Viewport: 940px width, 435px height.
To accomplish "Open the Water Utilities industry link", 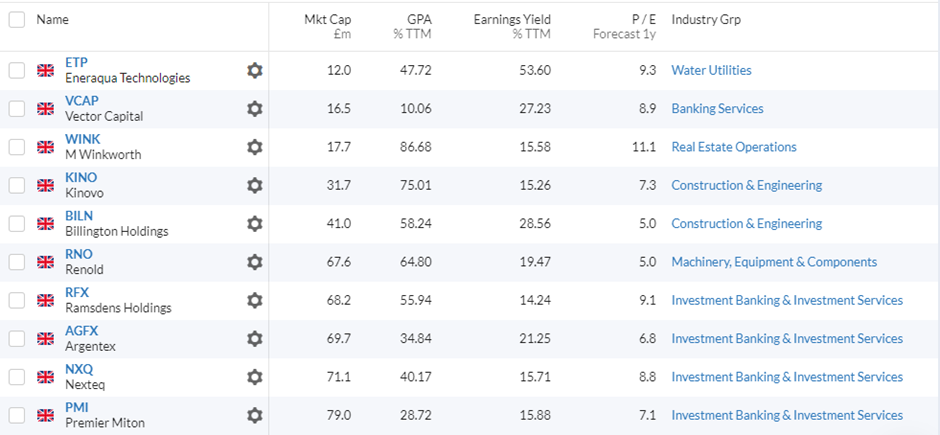I will (x=711, y=71).
